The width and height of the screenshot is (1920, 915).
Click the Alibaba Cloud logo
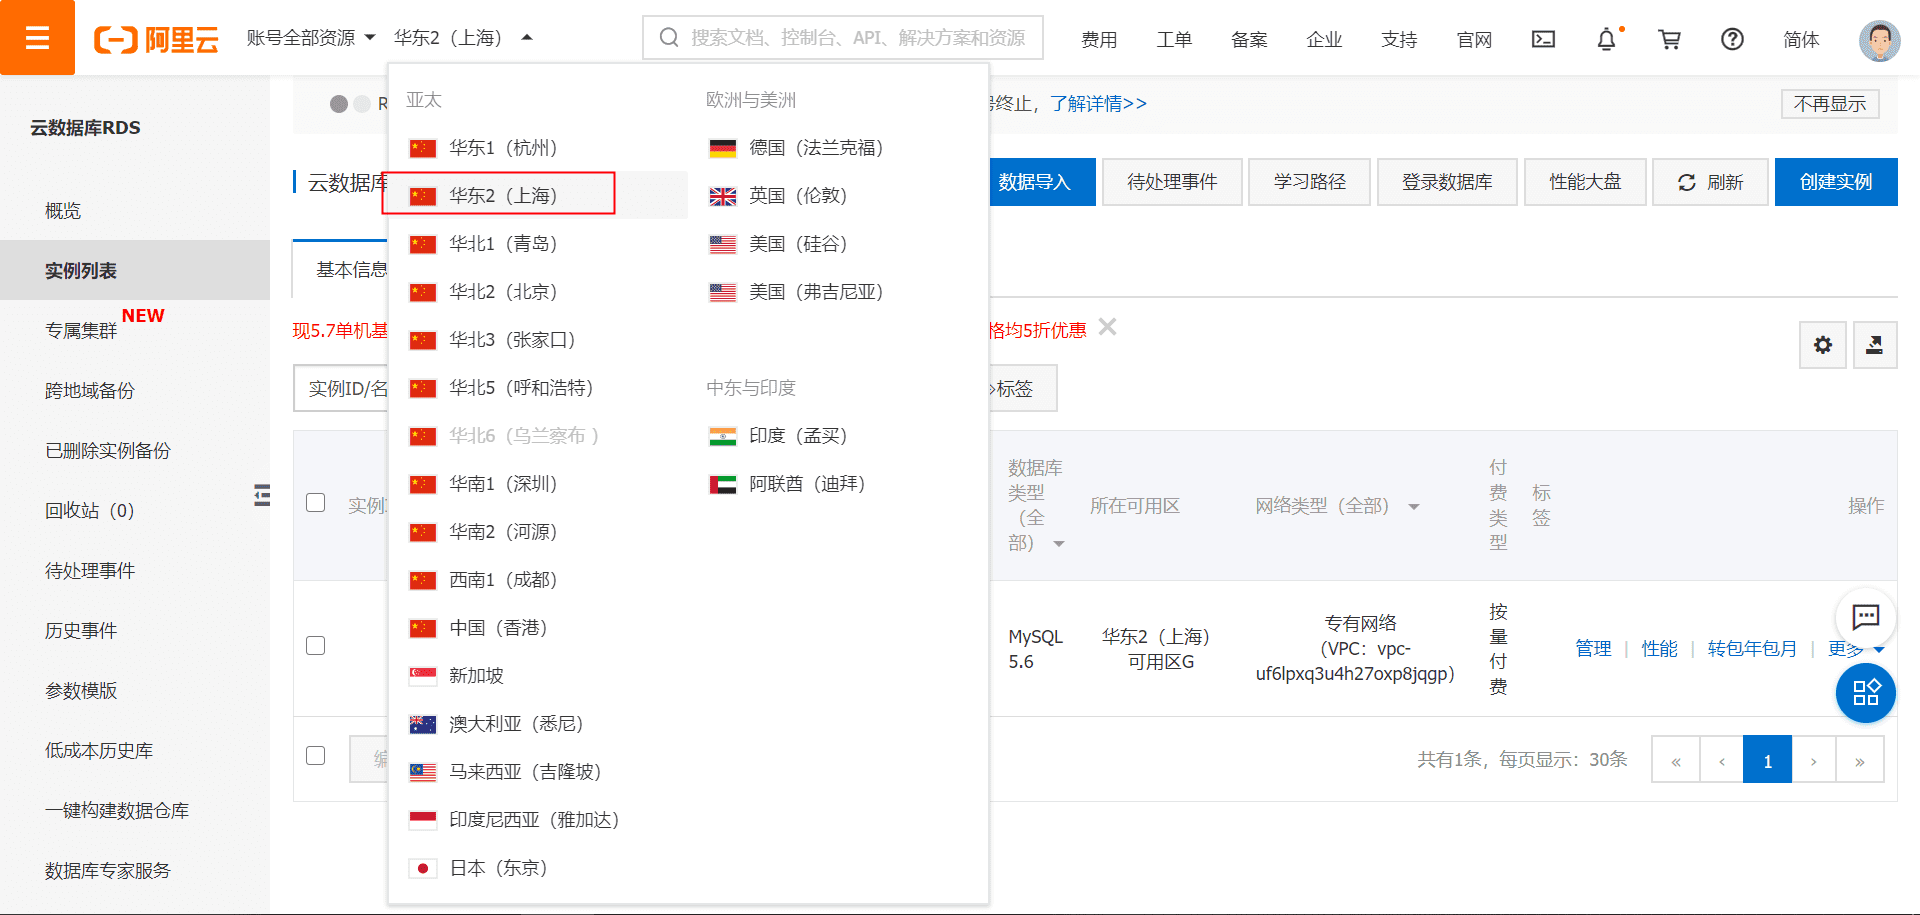[x=156, y=39]
